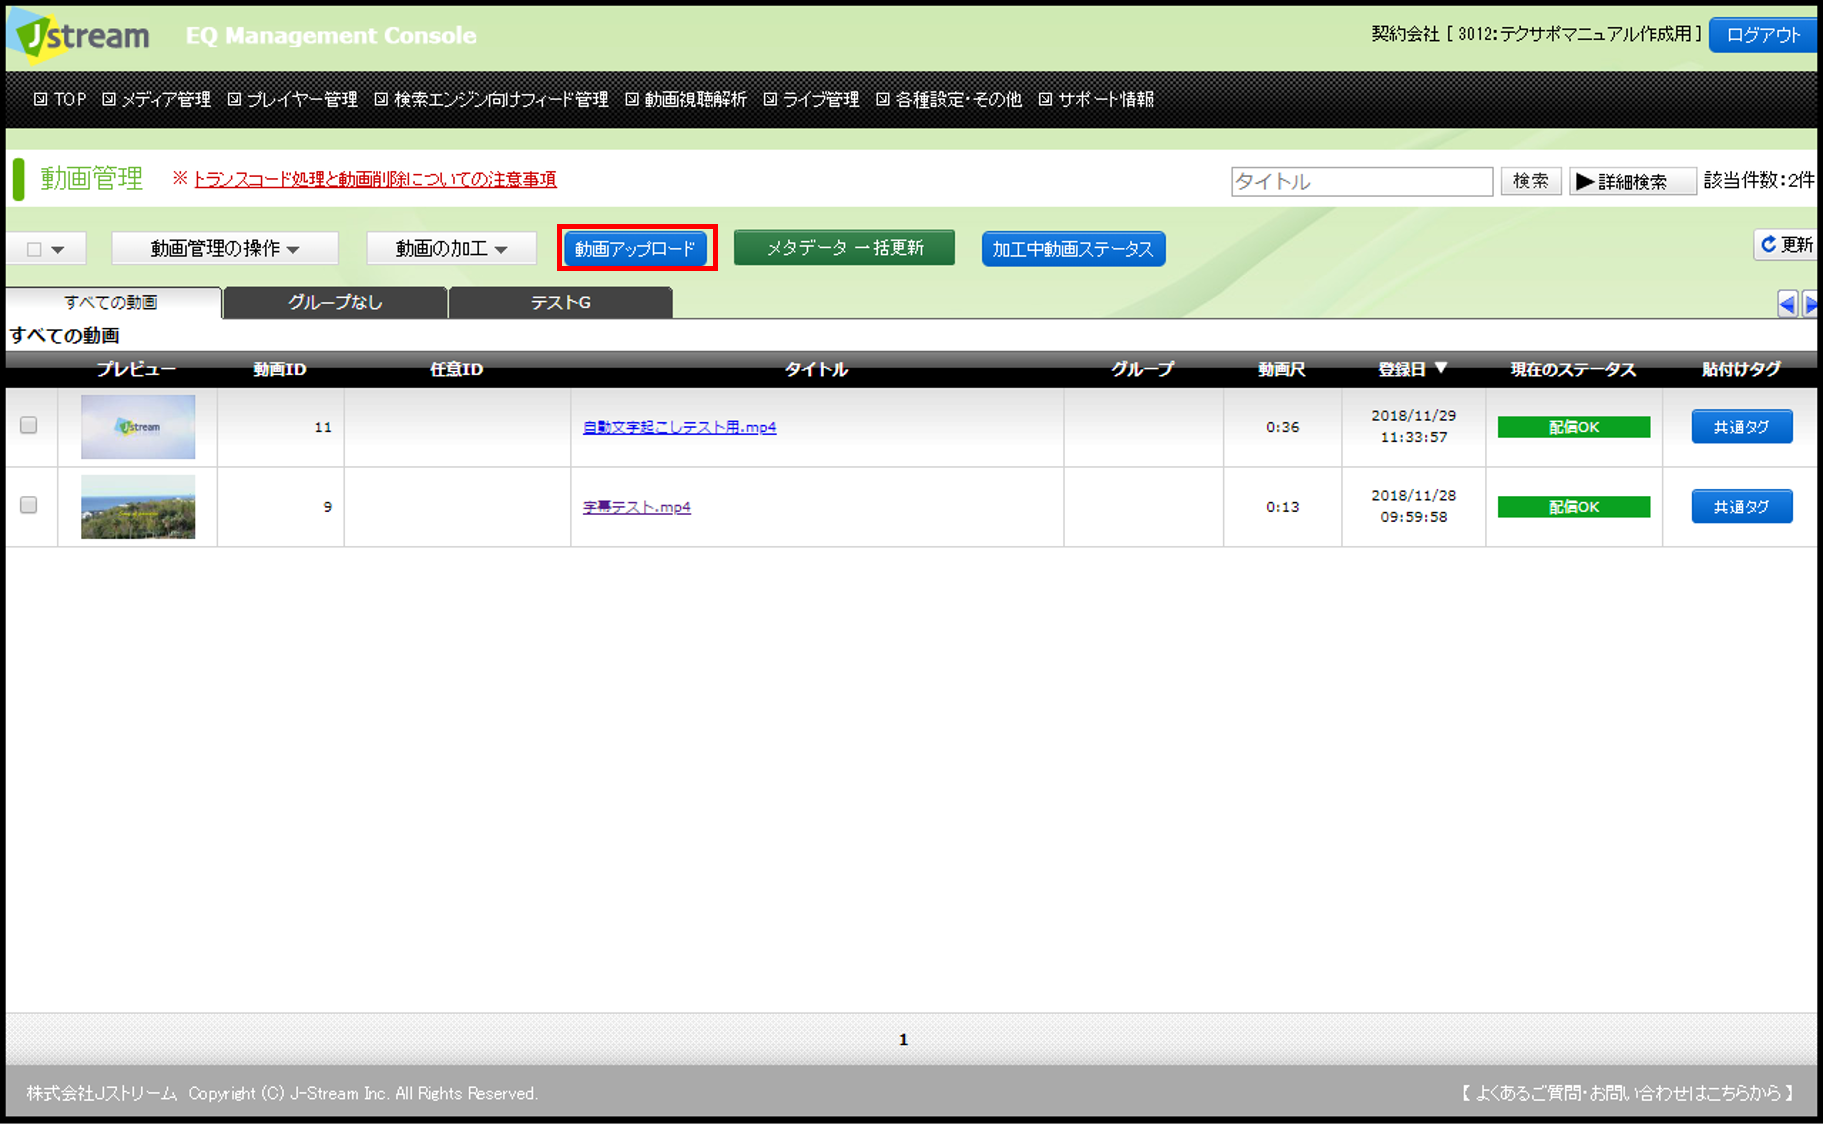Switch to the テストG tab
This screenshot has height=1125, width=1823.
coord(560,302)
